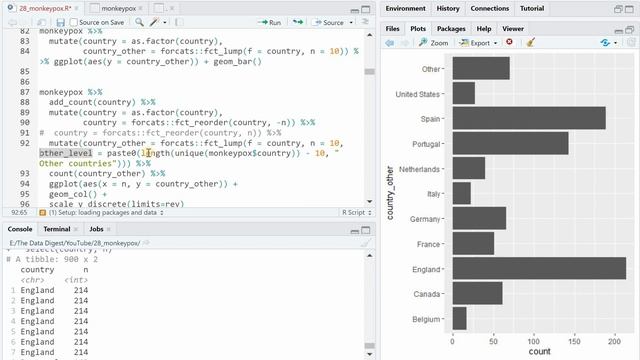This screenshot has height=360, width=640.
Task: Switch to the 28_monkeypox.R tab
Action: [45, 8]
